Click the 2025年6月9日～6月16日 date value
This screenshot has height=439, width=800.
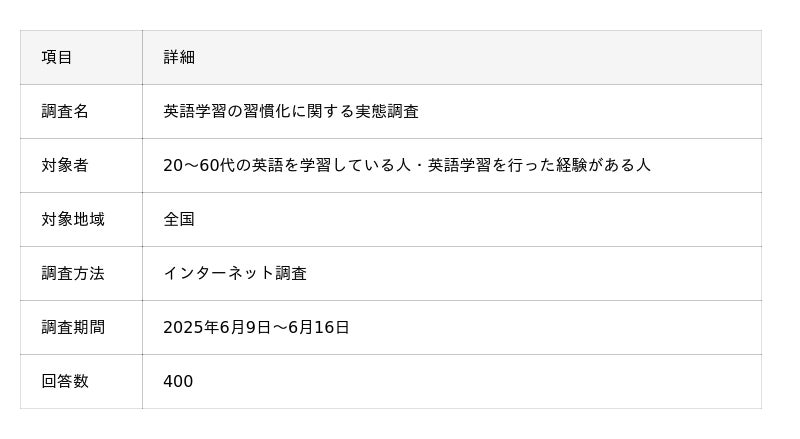coord(256,327)
